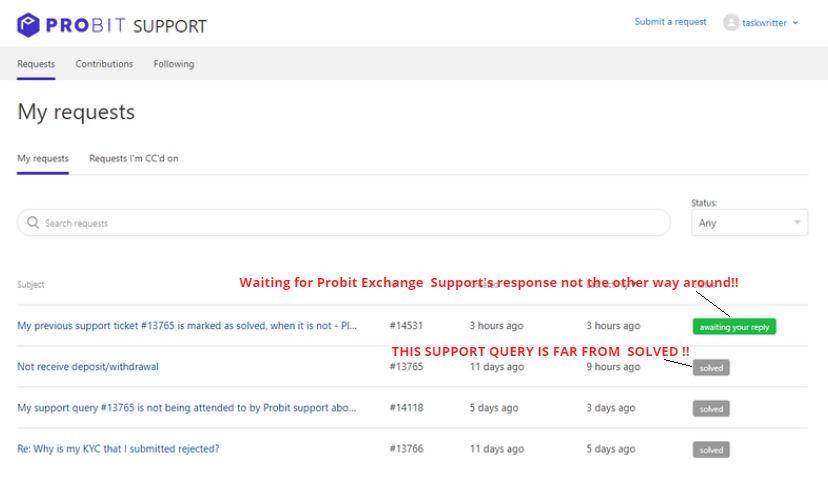This screenshot has height=498, width=828.
Task: Click the 9 hours ago last activity cell
Action: click(x=613, y=367)
